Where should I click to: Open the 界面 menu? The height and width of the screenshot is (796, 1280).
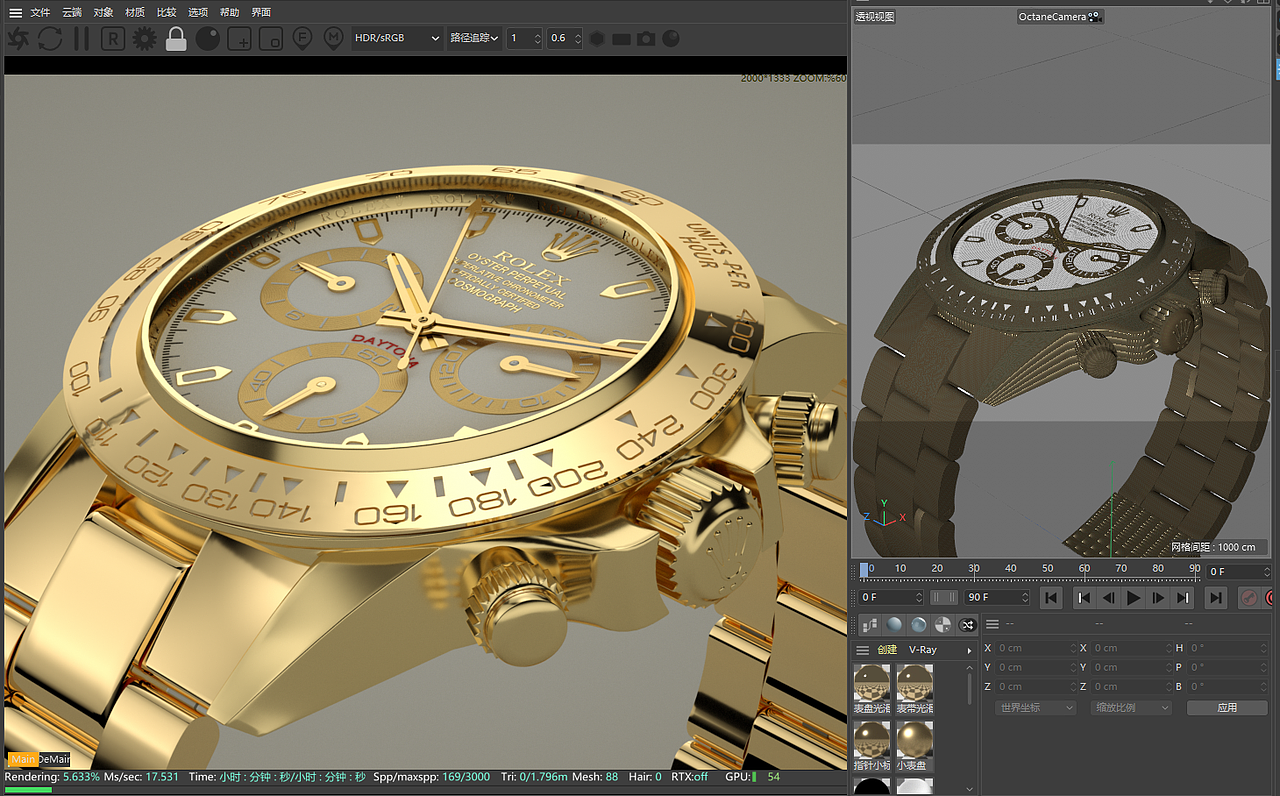[x=261, y=13]
